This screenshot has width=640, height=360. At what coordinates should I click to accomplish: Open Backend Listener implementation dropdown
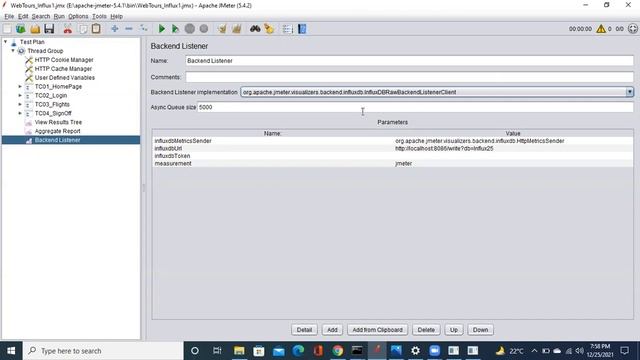point(629,92)
